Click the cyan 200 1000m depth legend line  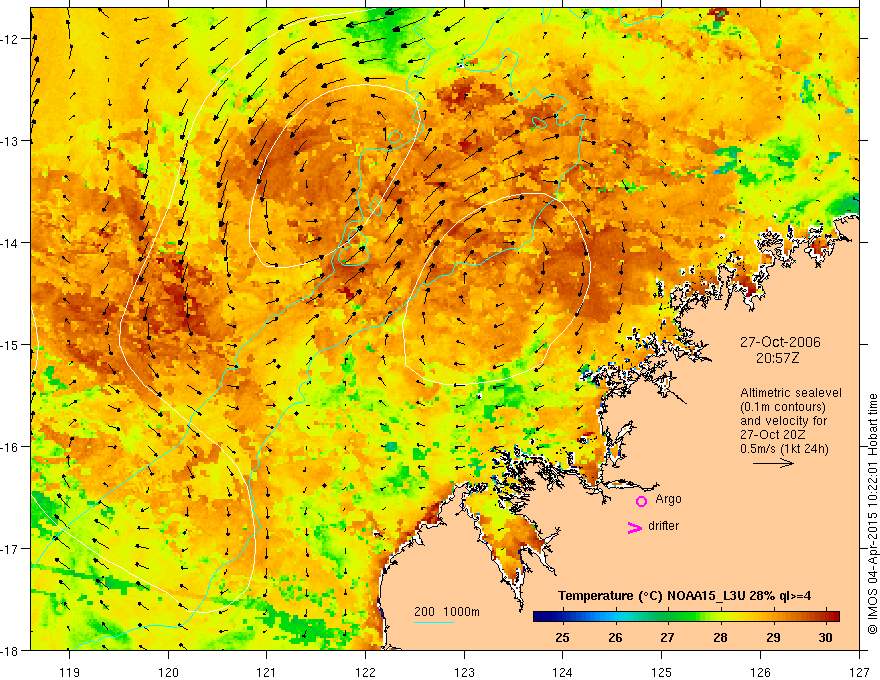pos(434,622)
